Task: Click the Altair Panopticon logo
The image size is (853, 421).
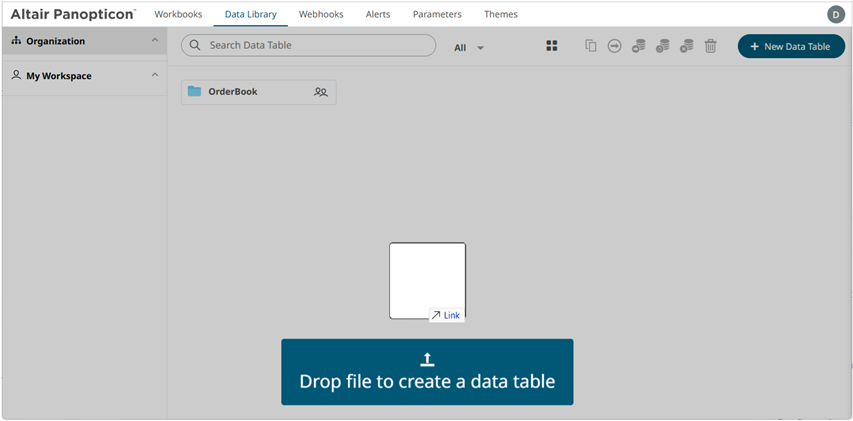Action: 72,14
